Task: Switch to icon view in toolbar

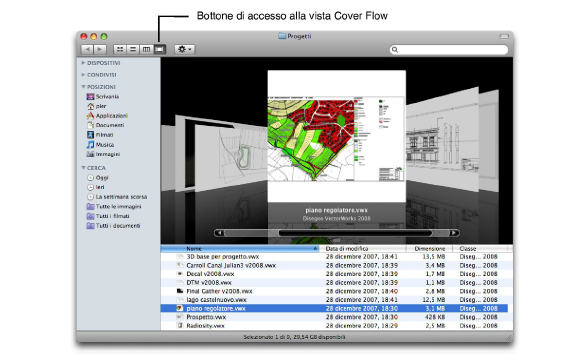Action: coord(120,49)
